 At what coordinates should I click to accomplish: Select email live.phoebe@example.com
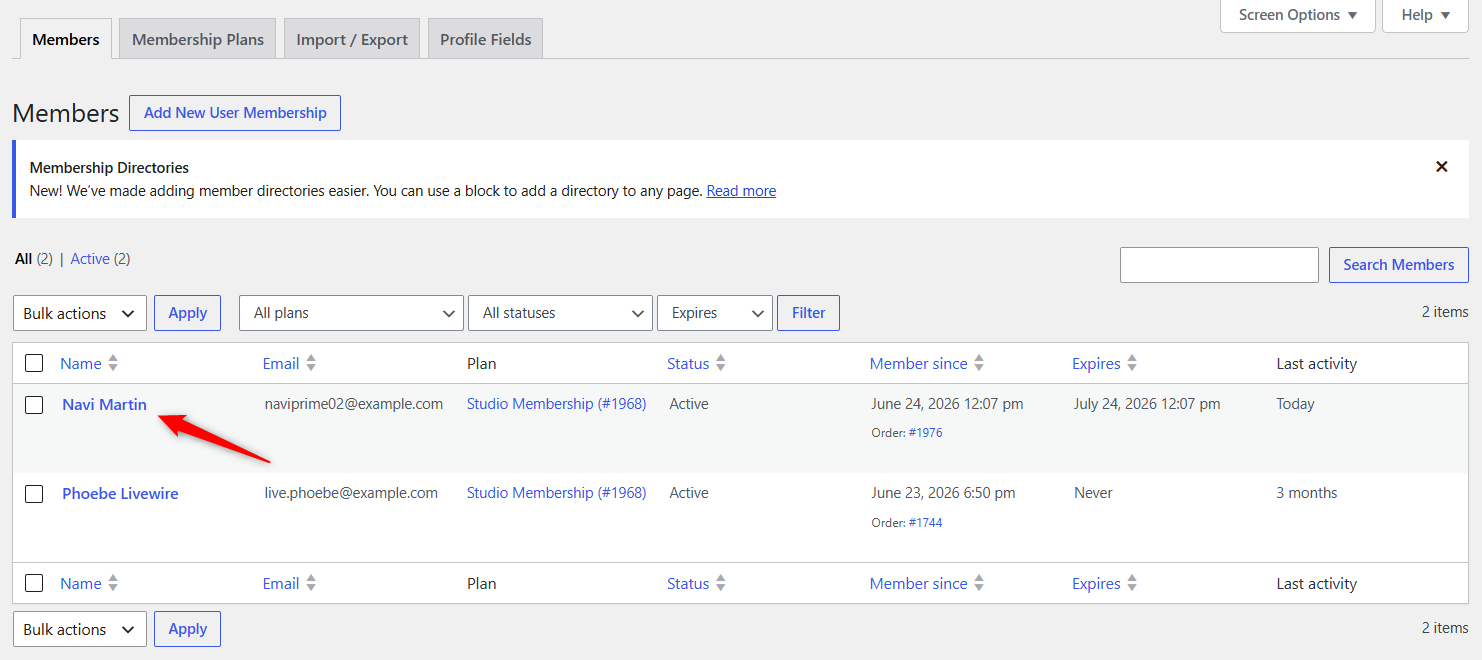point(351,493)
